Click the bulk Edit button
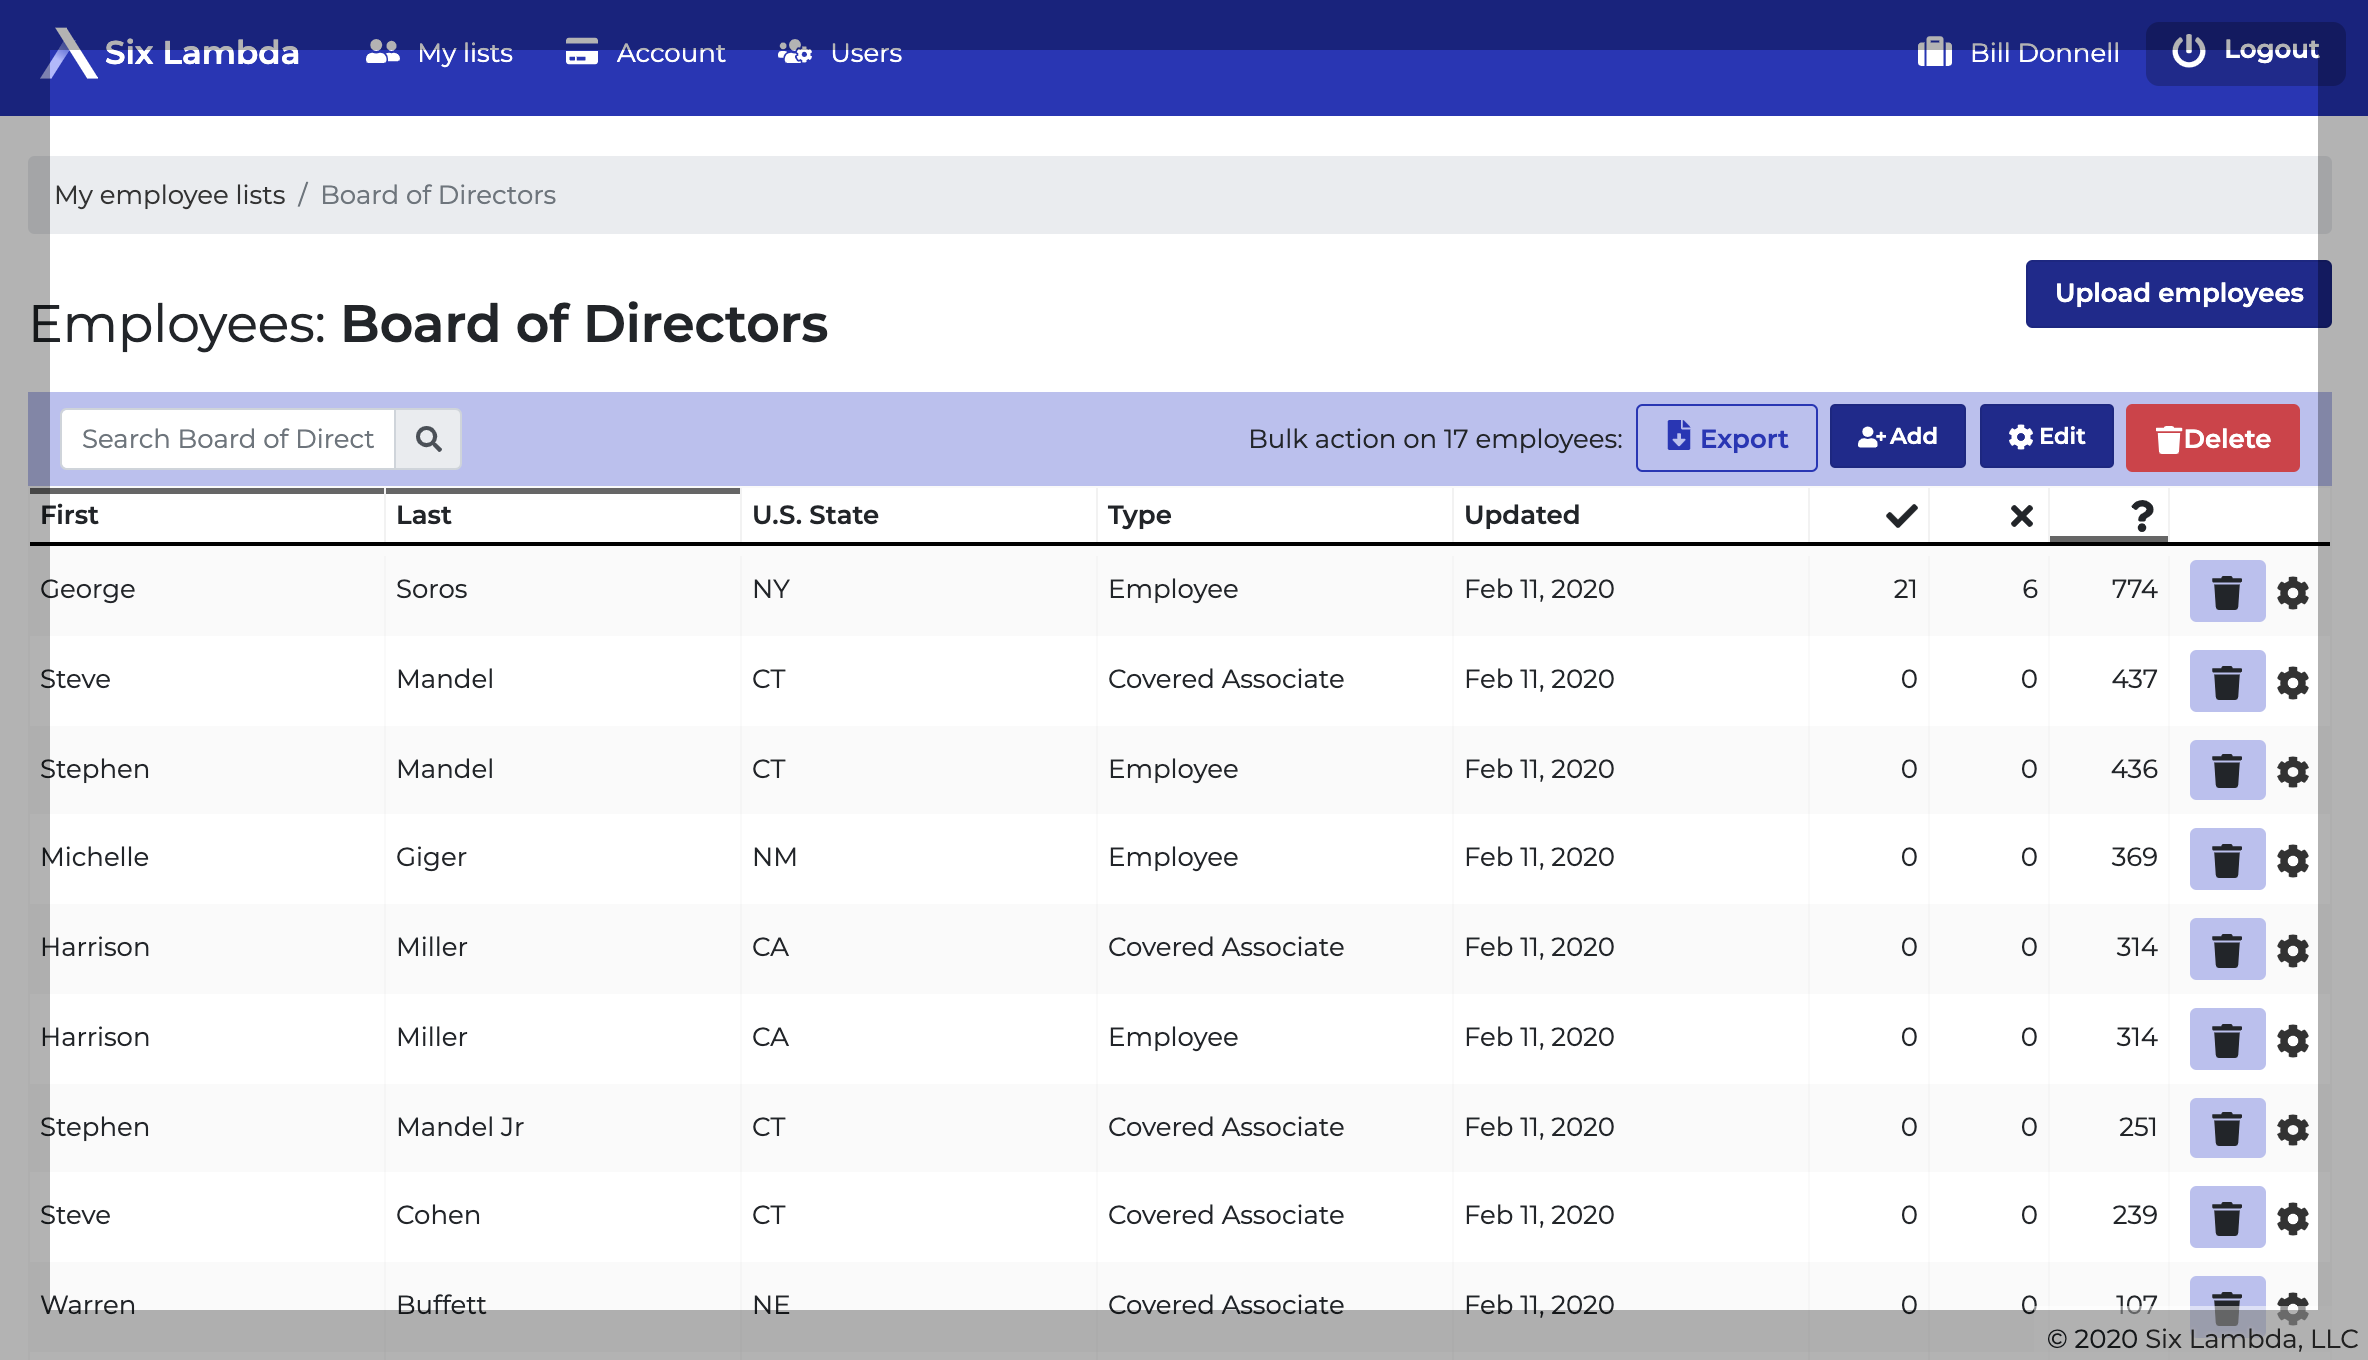Image resolution: width=2368 pixels, height=1360 pixels. coord(2046,436)
